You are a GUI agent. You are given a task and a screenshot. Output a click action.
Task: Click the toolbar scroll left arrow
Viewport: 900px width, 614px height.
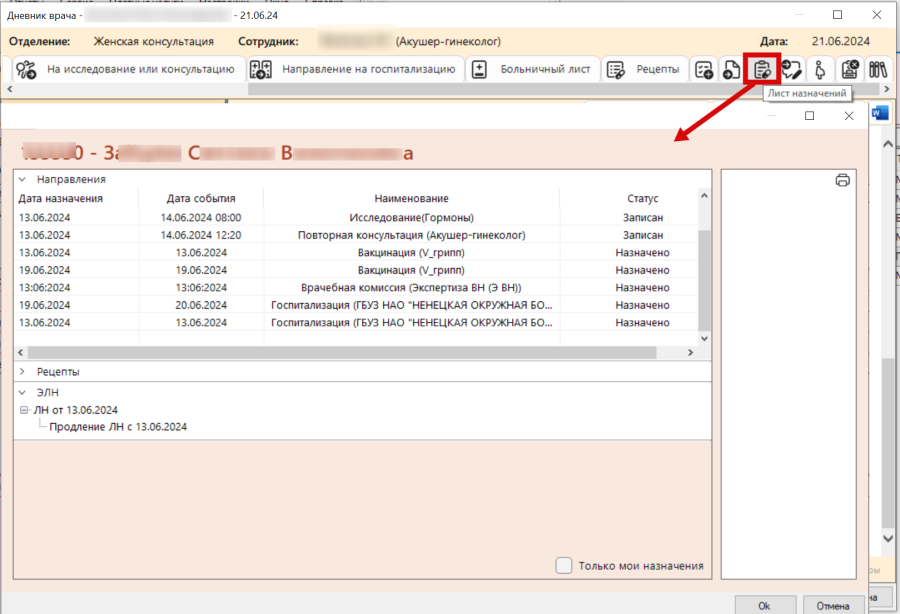click(x=10, y=90)
